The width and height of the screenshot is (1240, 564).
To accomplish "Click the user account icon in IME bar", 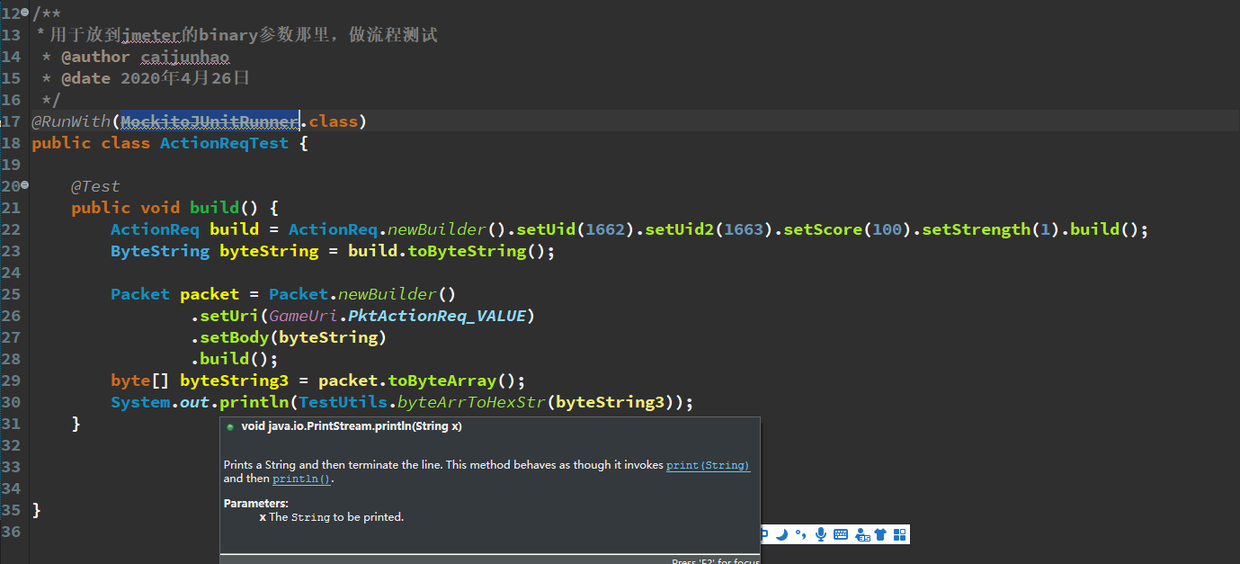I will tap(862, 534).
